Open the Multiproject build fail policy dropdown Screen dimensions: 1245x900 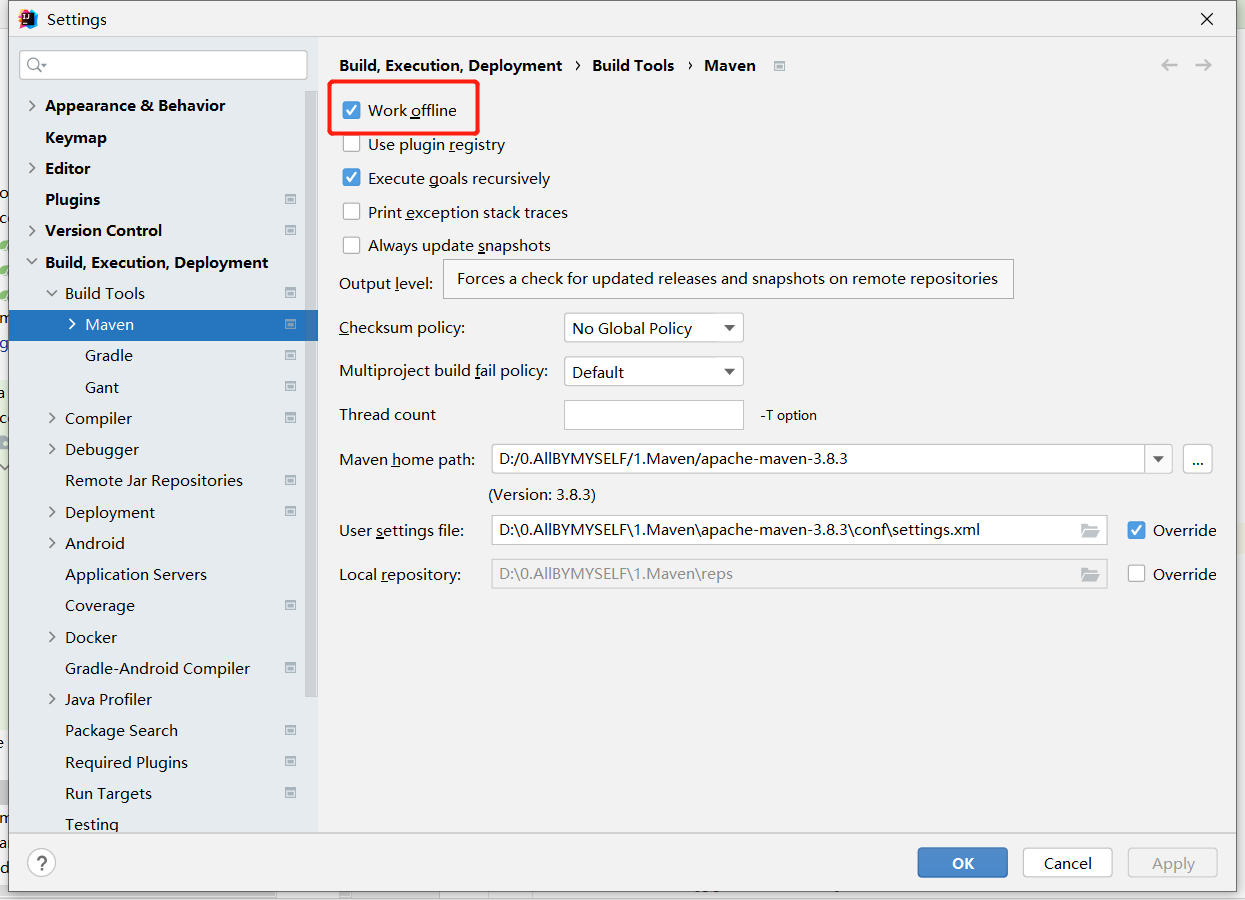tap(653, 371)
